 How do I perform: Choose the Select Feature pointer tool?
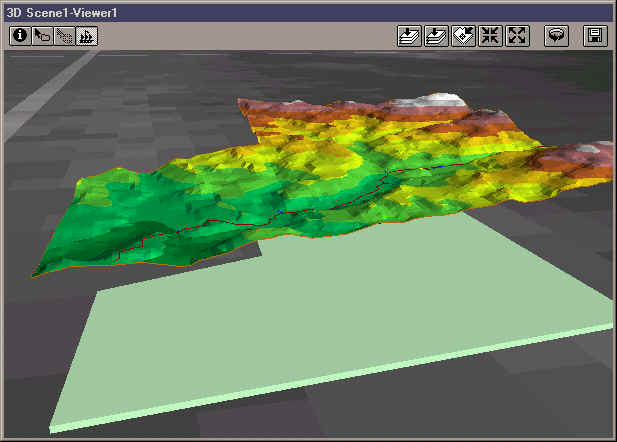pyautogui.click(x=42, y=36)
